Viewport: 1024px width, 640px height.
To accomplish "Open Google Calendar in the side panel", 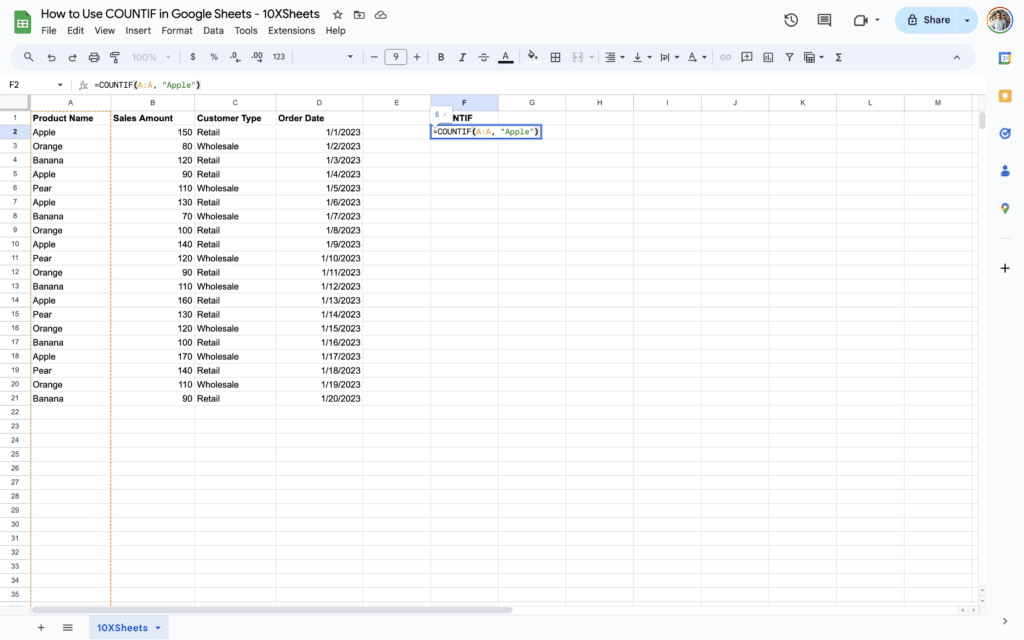I will (1005, 58).
